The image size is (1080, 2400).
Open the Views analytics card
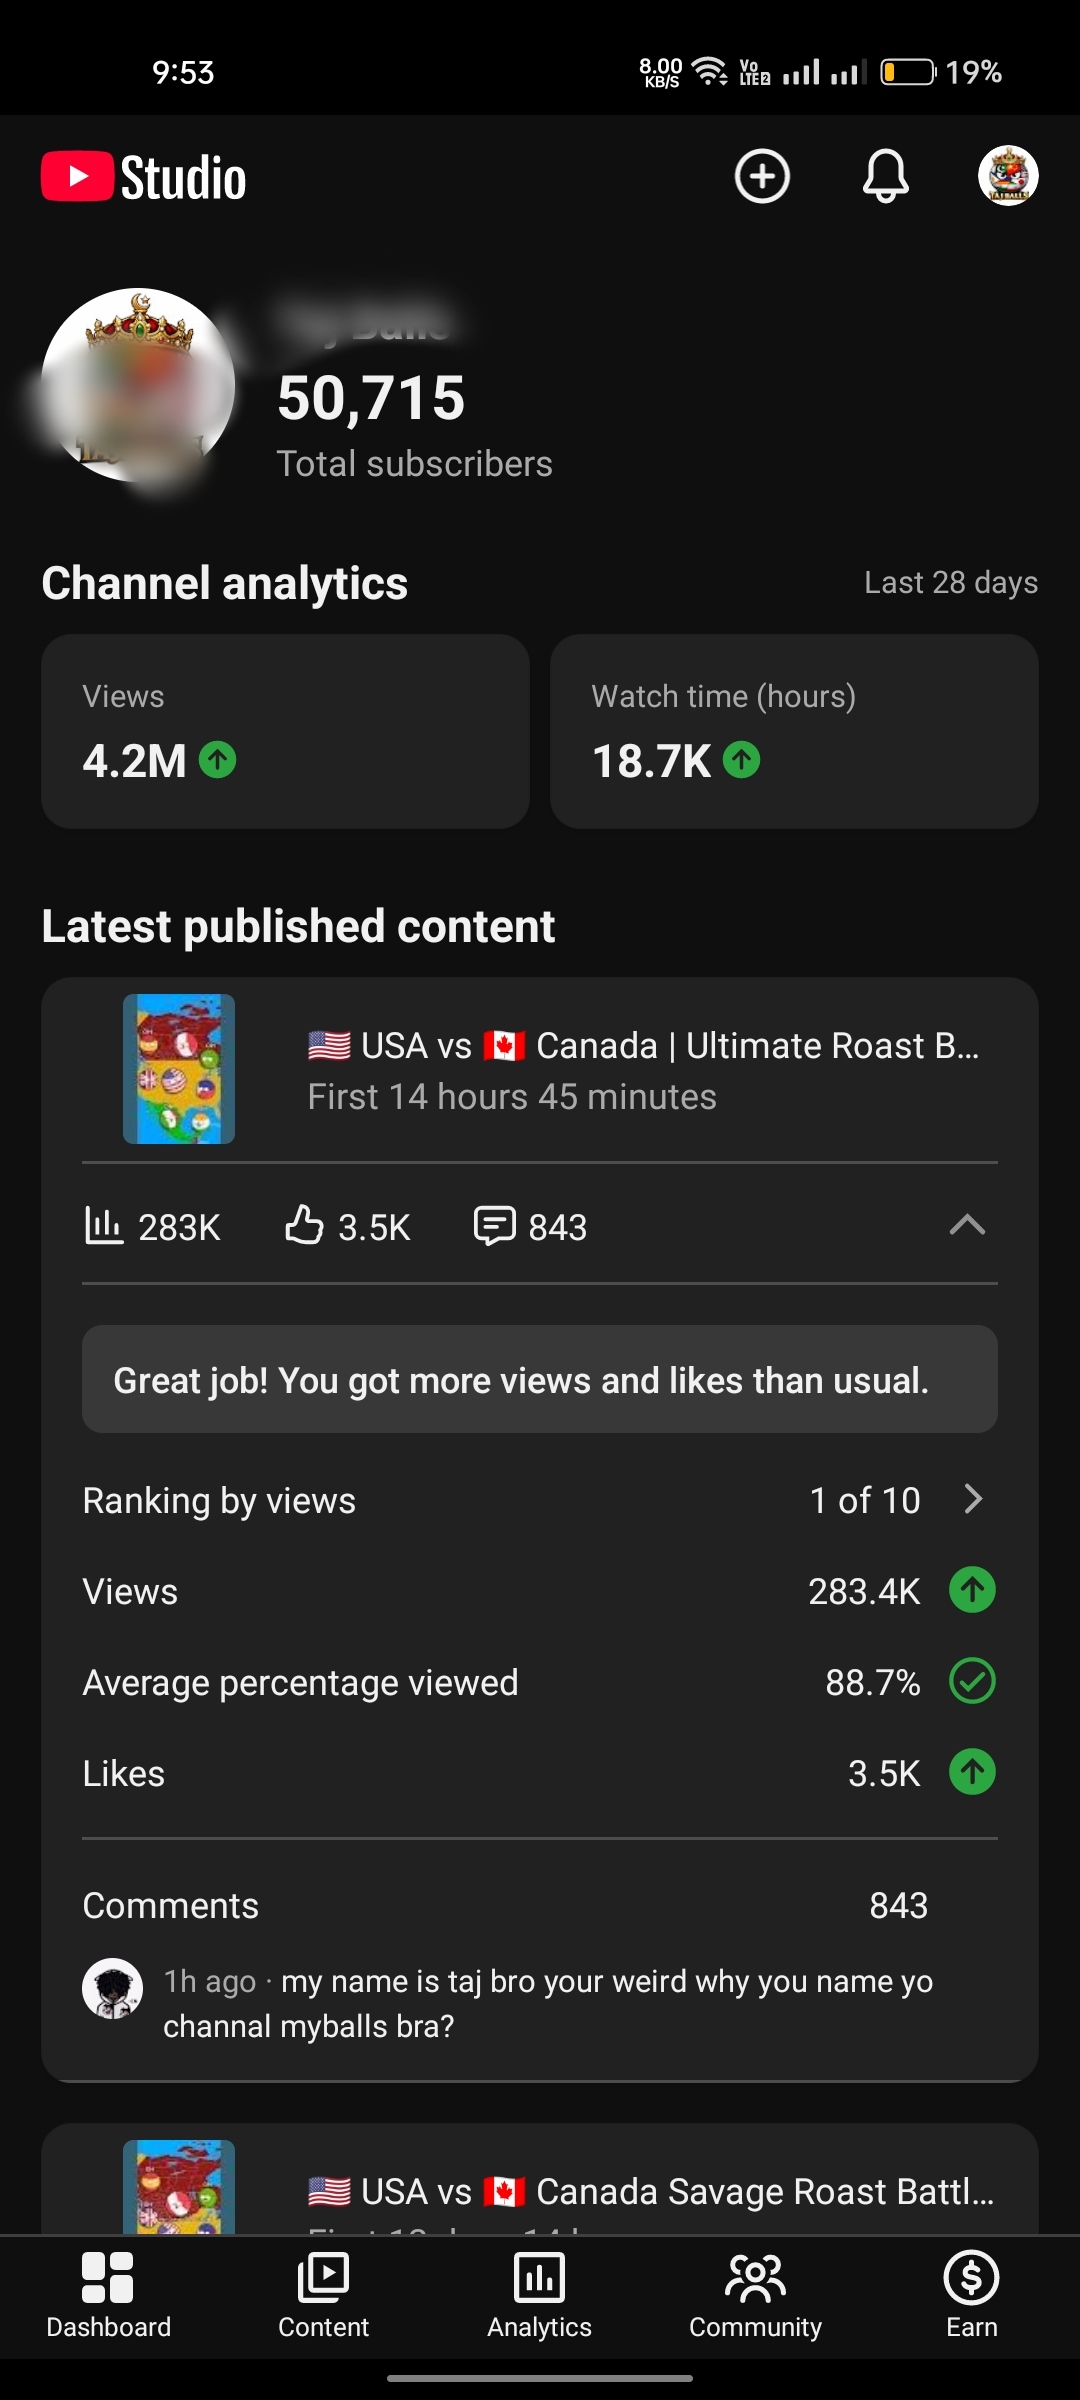tap(285, 731)
